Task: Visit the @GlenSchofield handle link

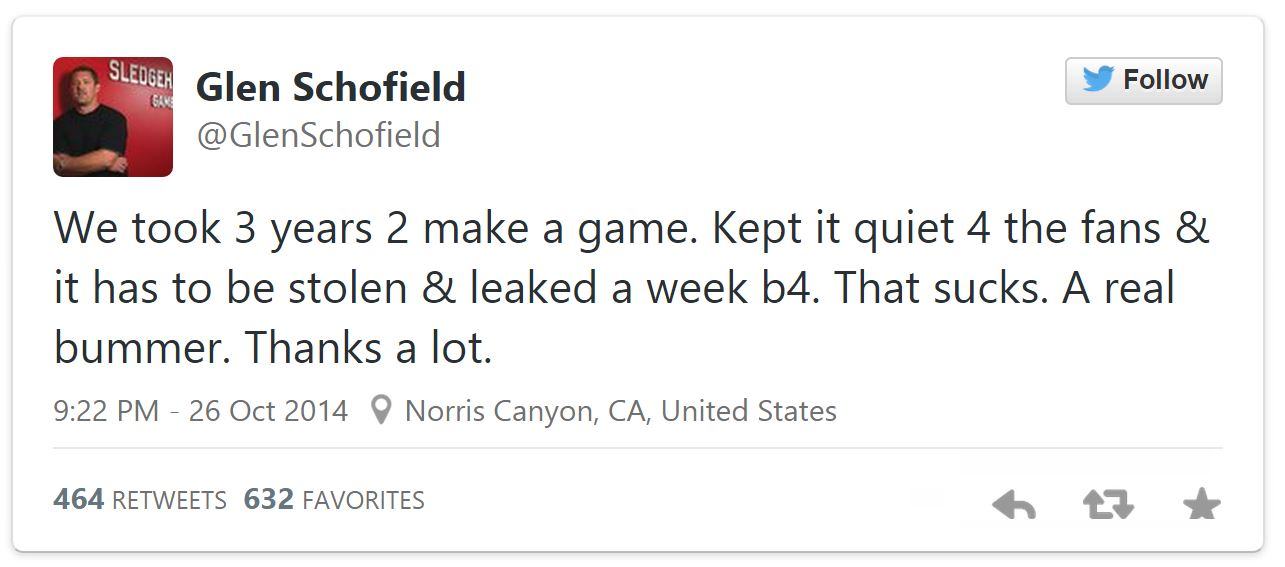Action: coord(318,135)
